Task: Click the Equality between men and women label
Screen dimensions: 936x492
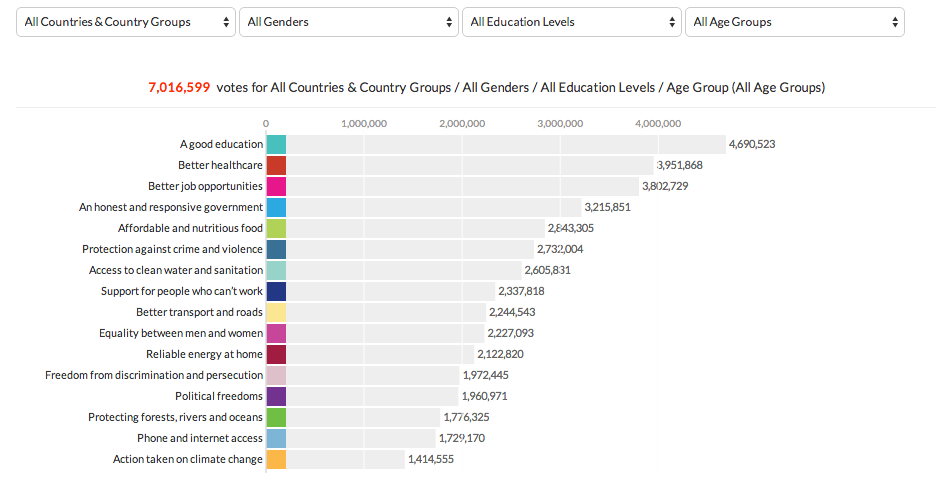Action: (x=181, y=333)
